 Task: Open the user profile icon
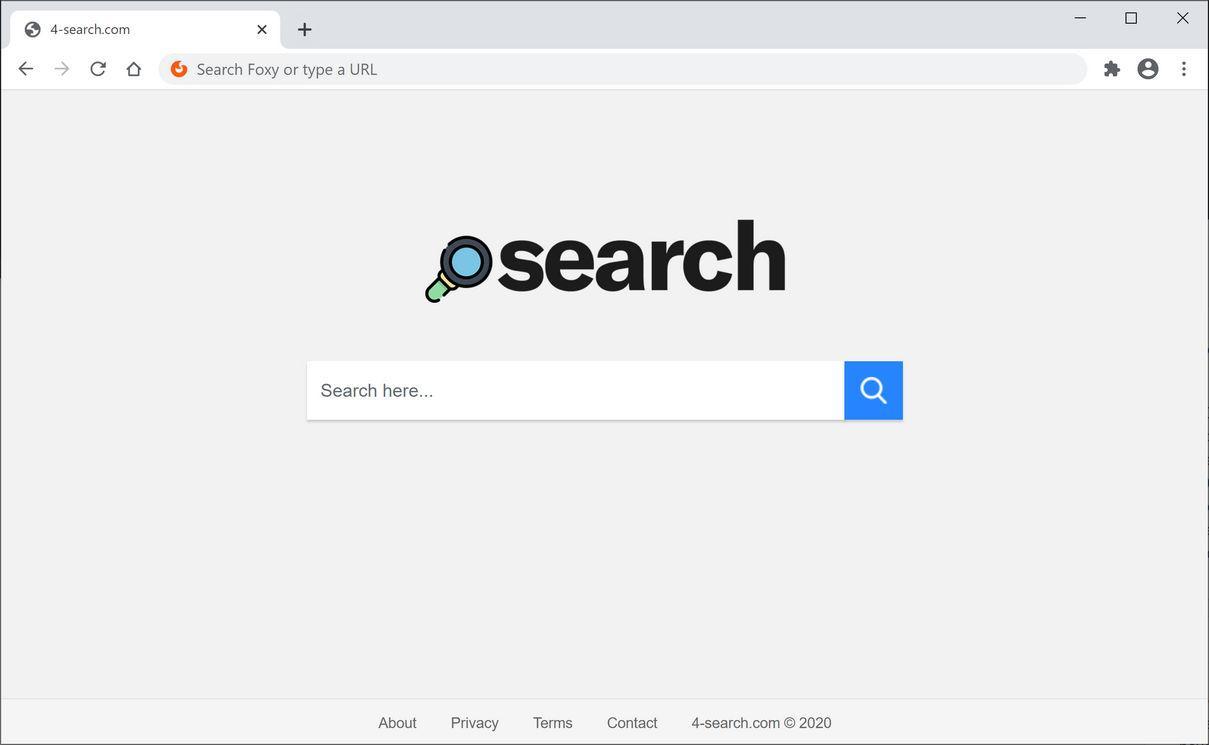pyautogui.click(x=1148, y=69)
